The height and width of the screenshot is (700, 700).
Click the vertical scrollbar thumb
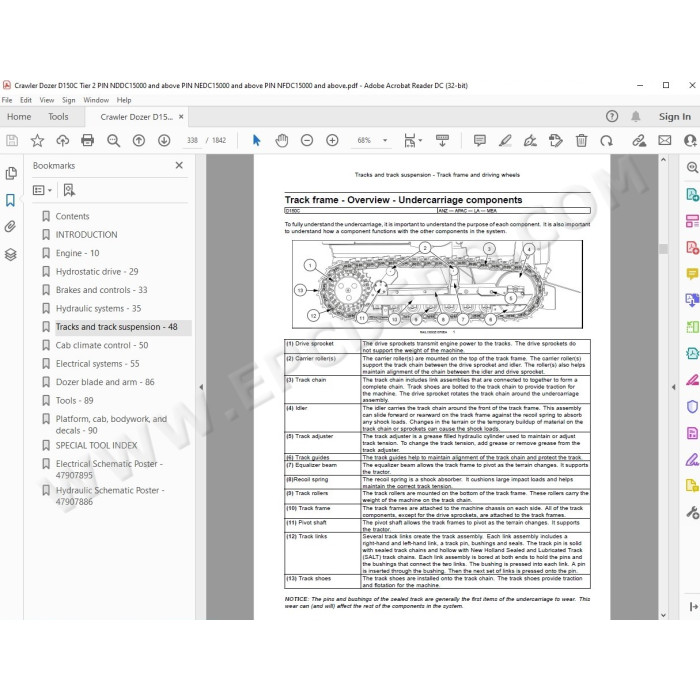pyautogui.click(x=663, y=249)
